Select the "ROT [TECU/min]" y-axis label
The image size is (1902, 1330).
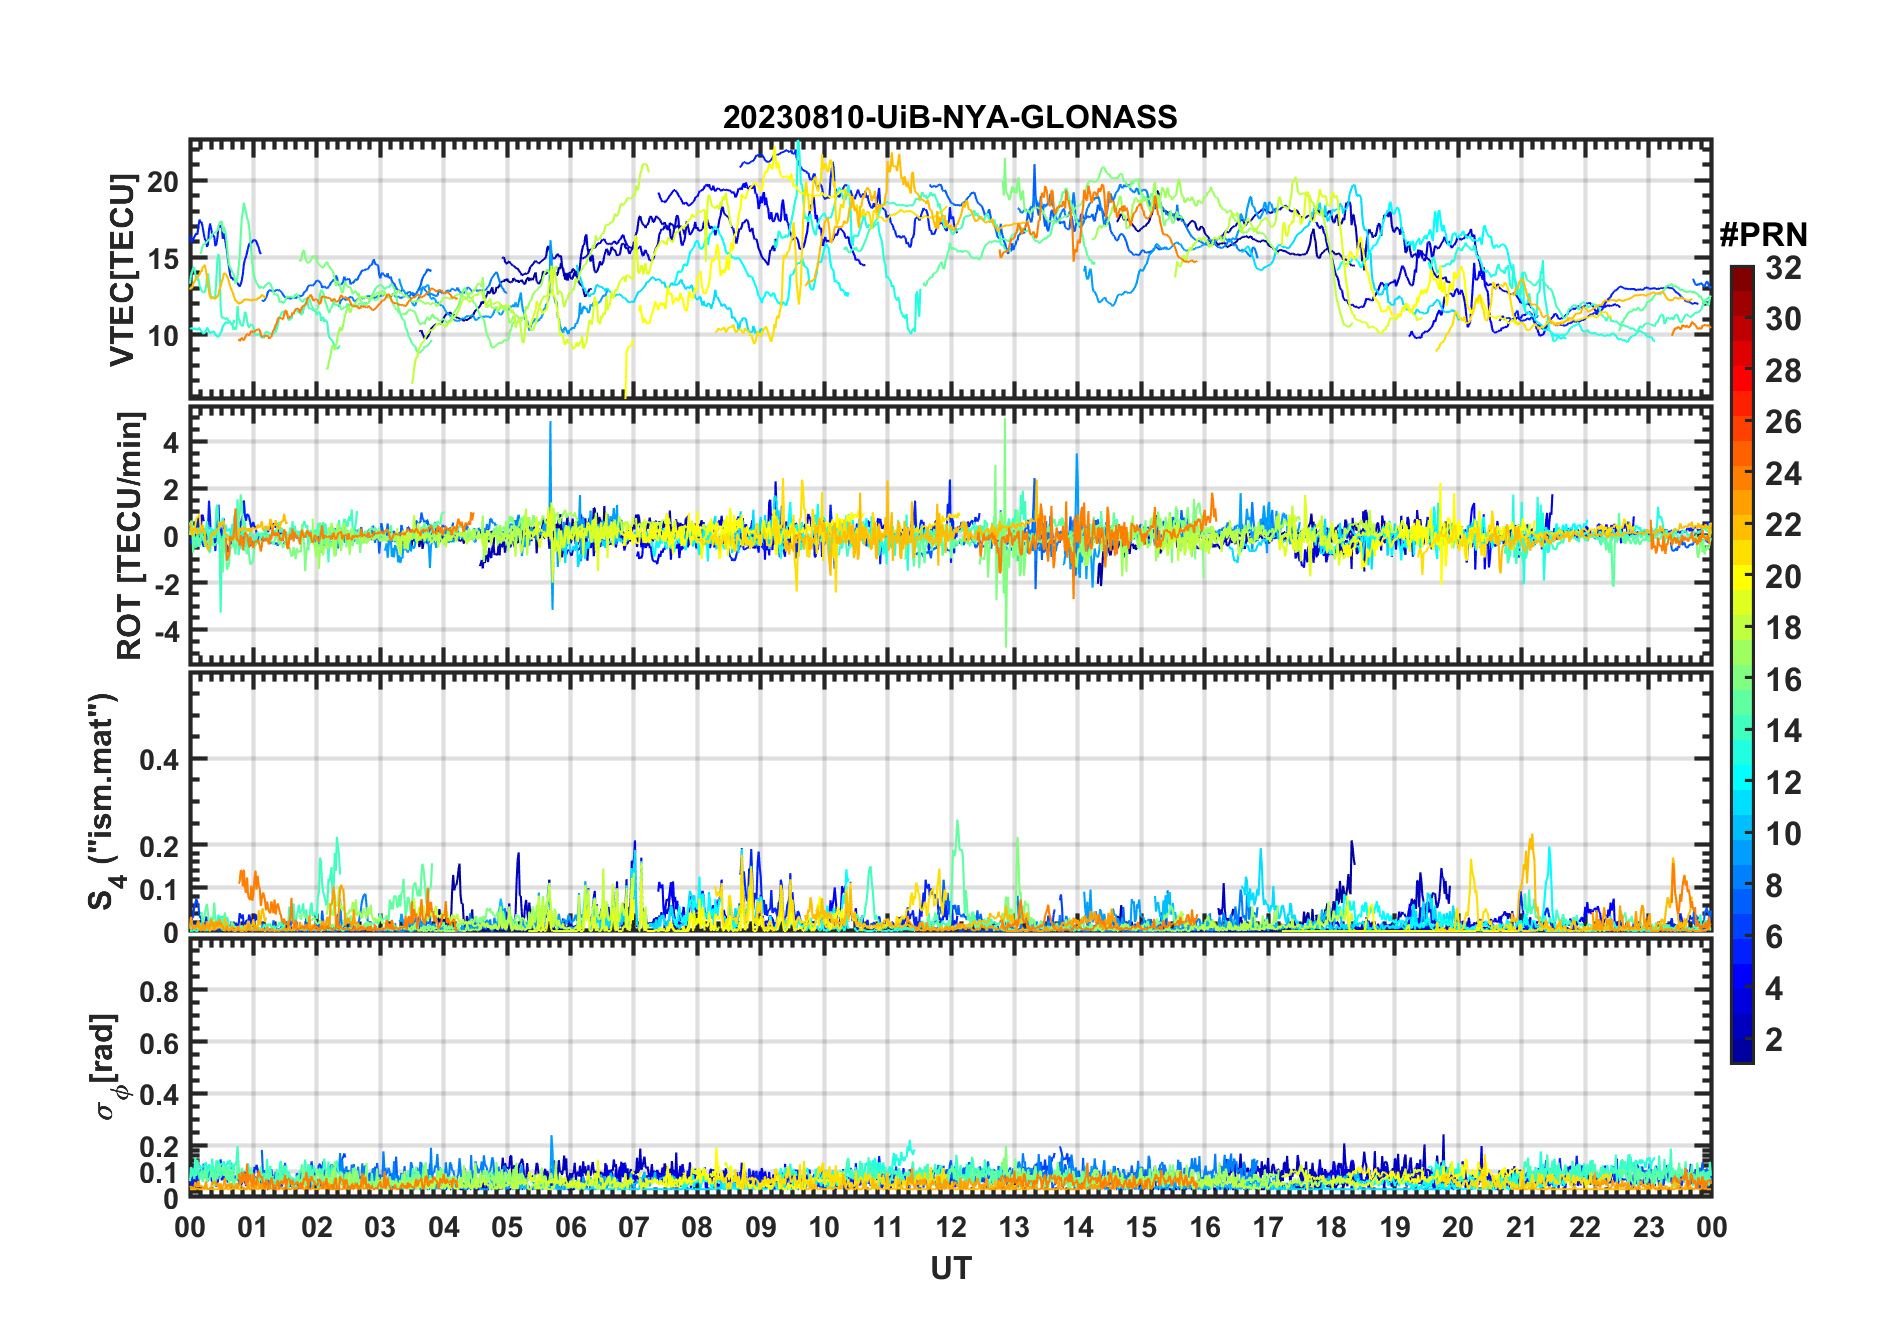click(129, 535)
